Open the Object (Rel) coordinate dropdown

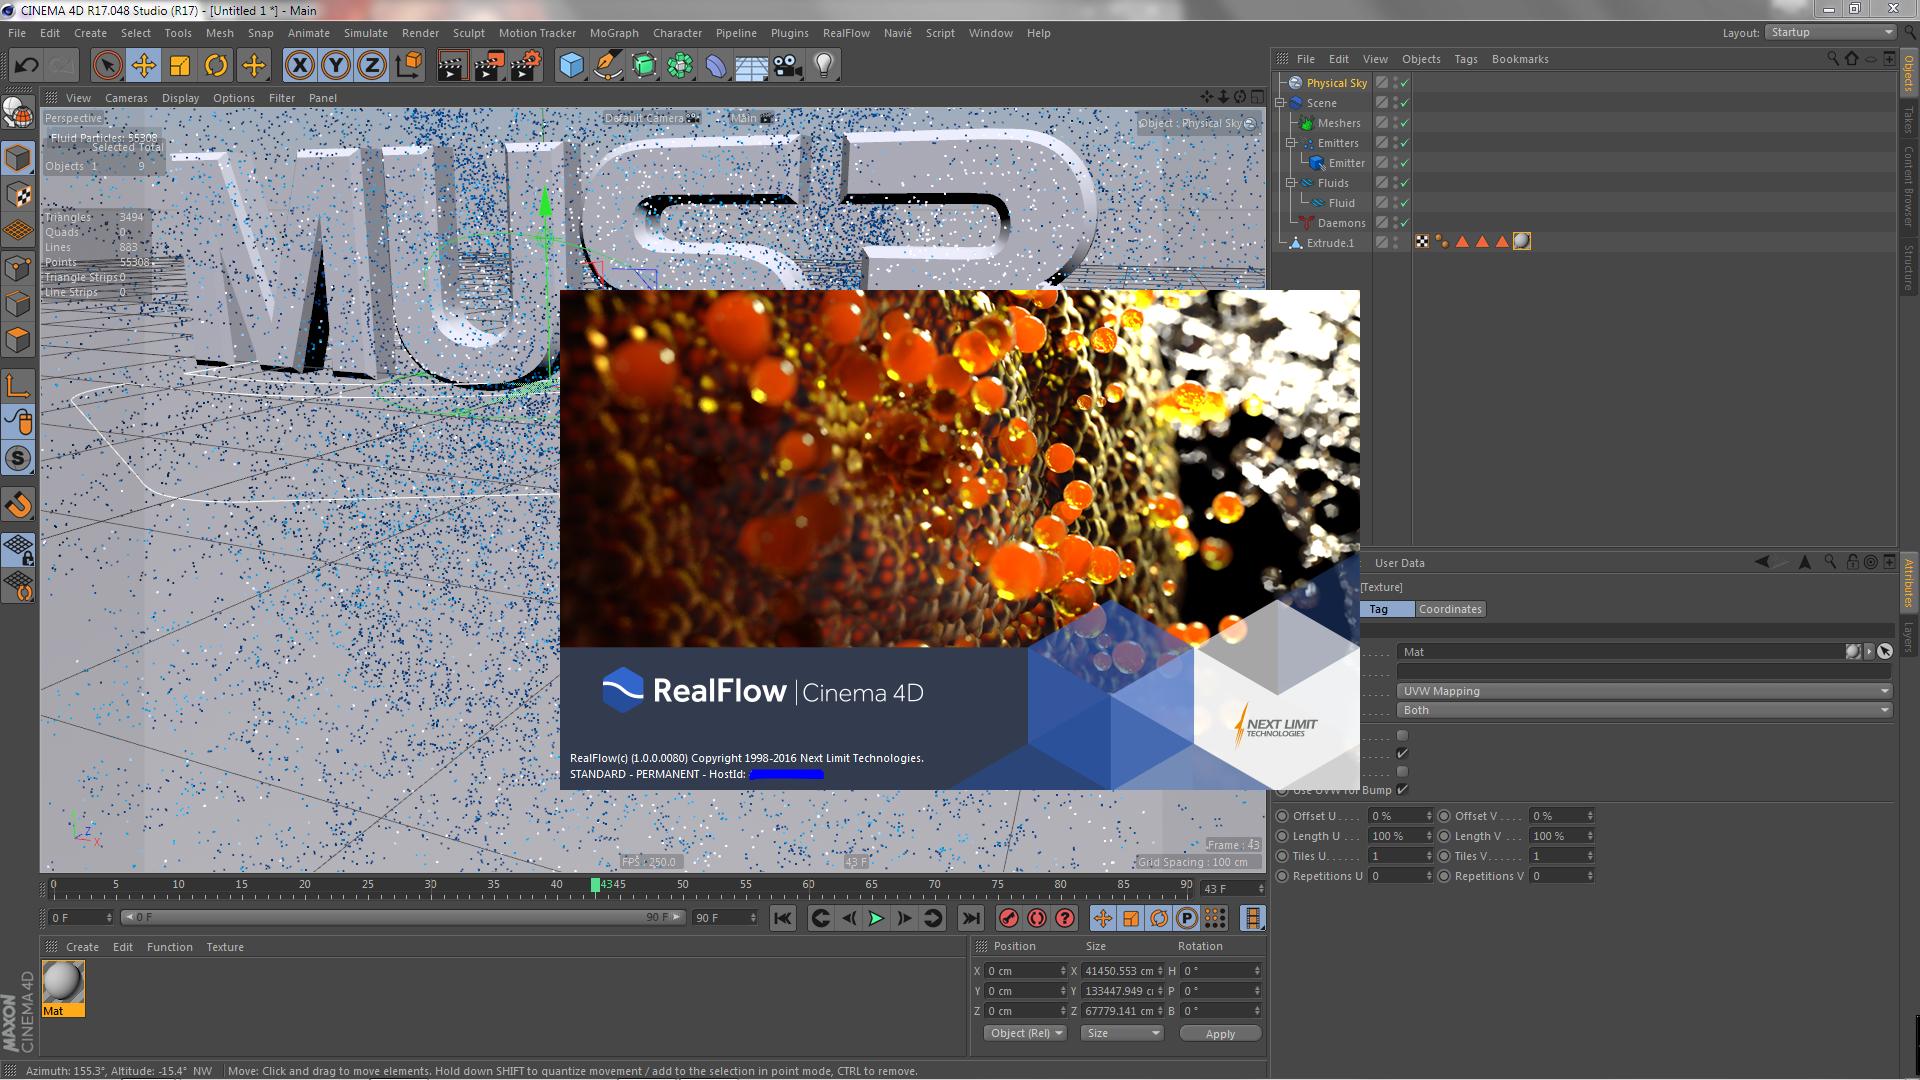click(x=1025, y=1033)
